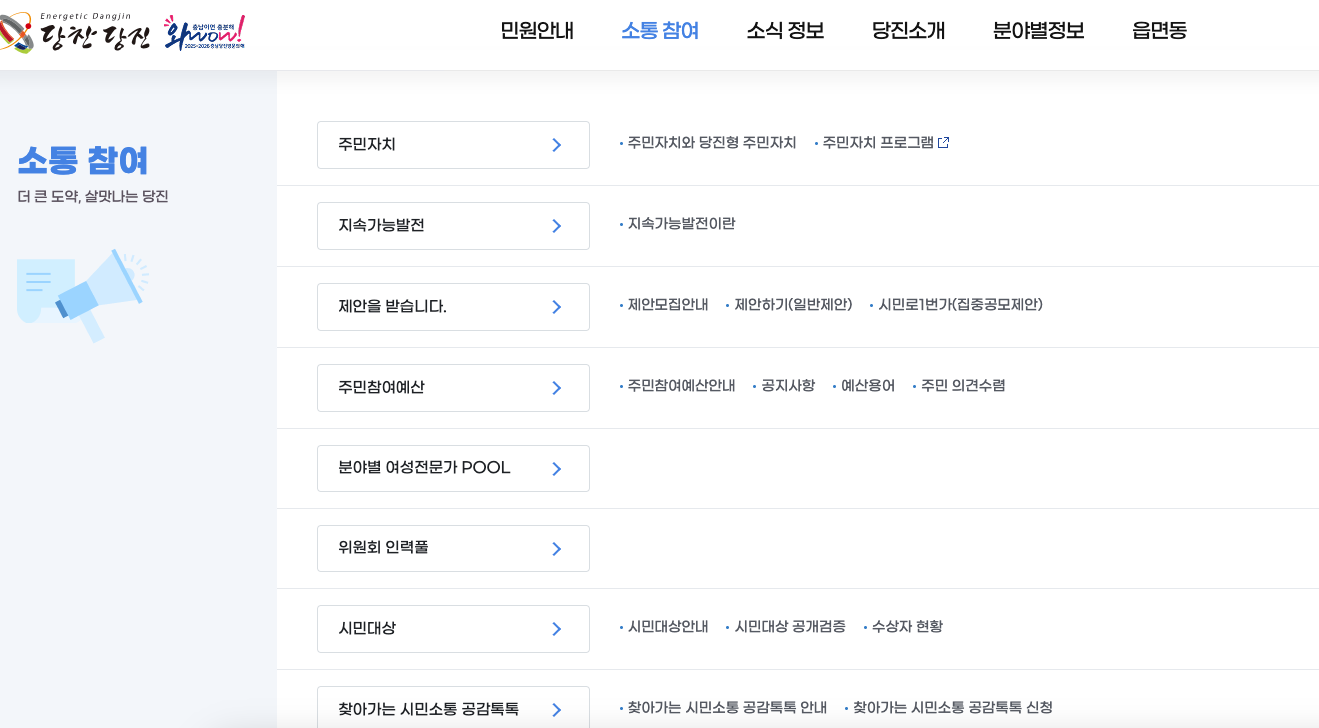The width and height of the screenshot is (1319, 728).
Task: Click the arrow icon on 지속가능발전 card
Action: 557,225
